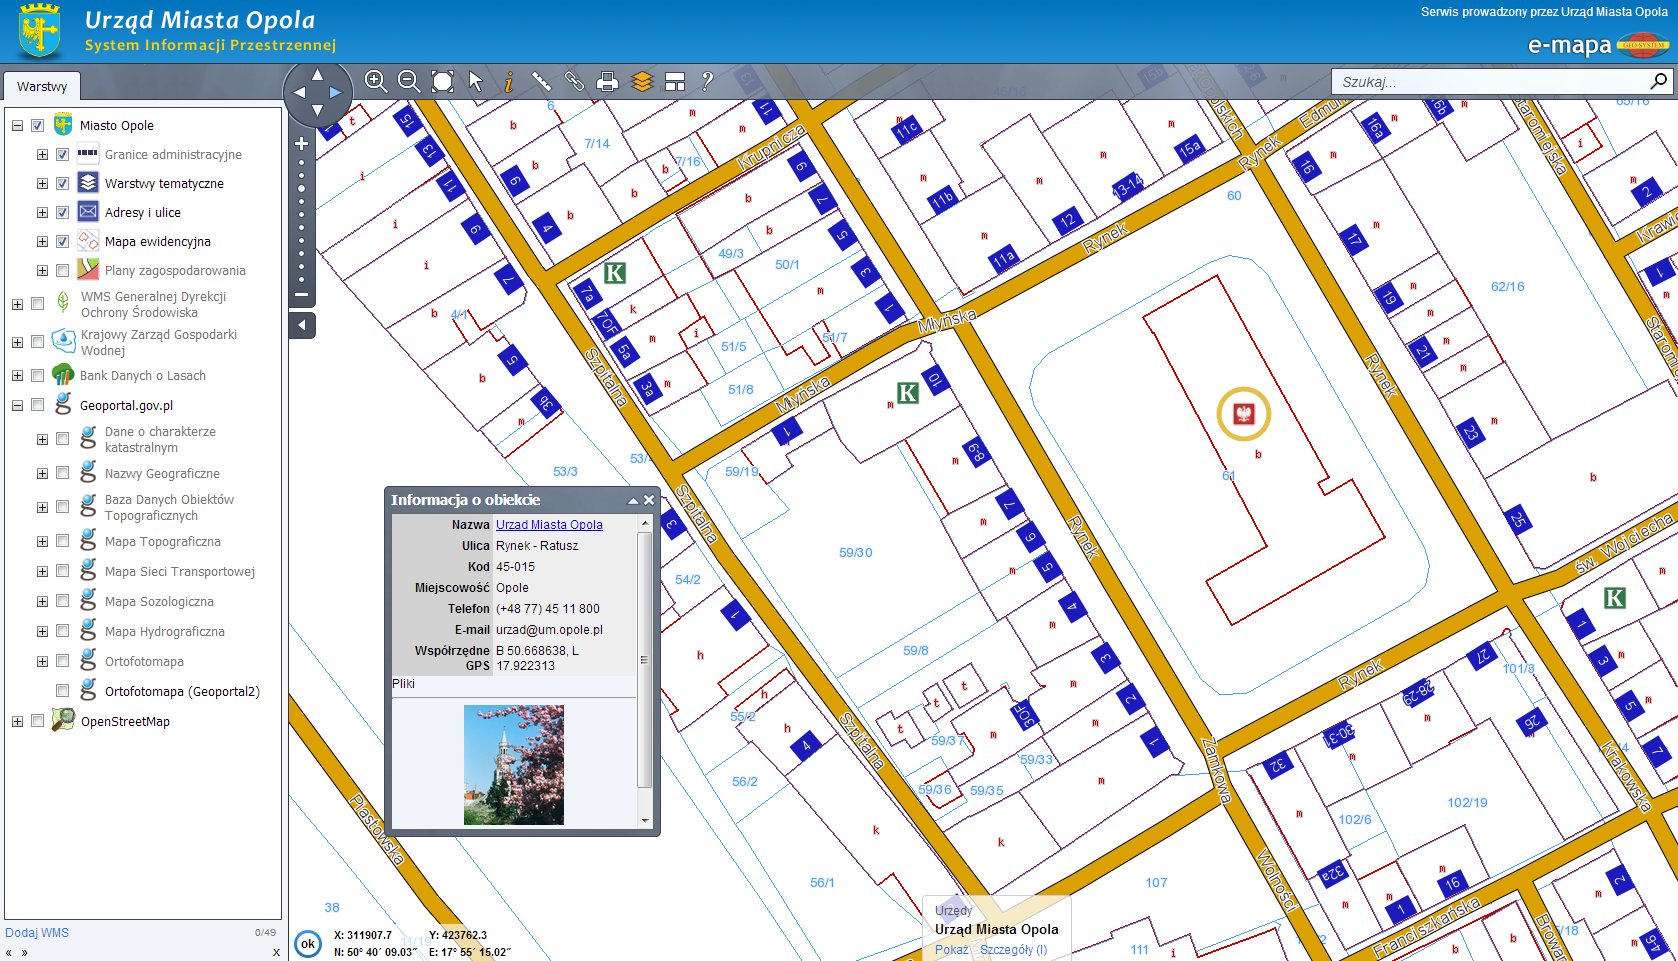The width and height of the screenshot is (1678, 961).
Task: Click the zoom level slider track
Action: [x=301, y=220]
